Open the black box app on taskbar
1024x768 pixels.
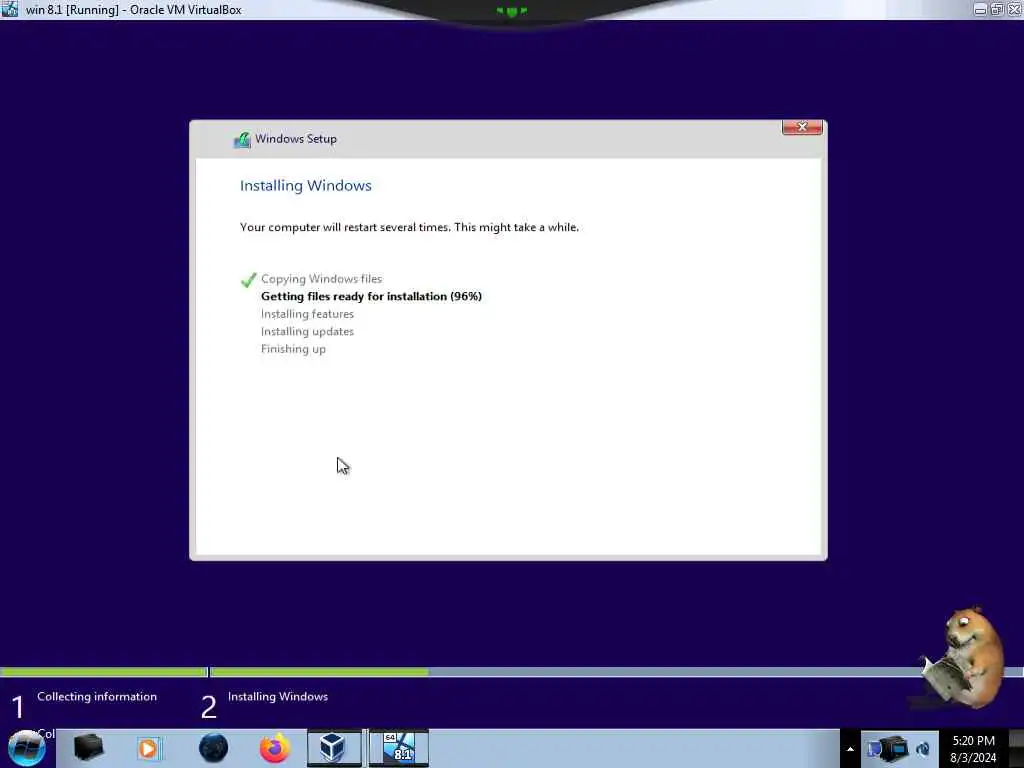[88, 748]
